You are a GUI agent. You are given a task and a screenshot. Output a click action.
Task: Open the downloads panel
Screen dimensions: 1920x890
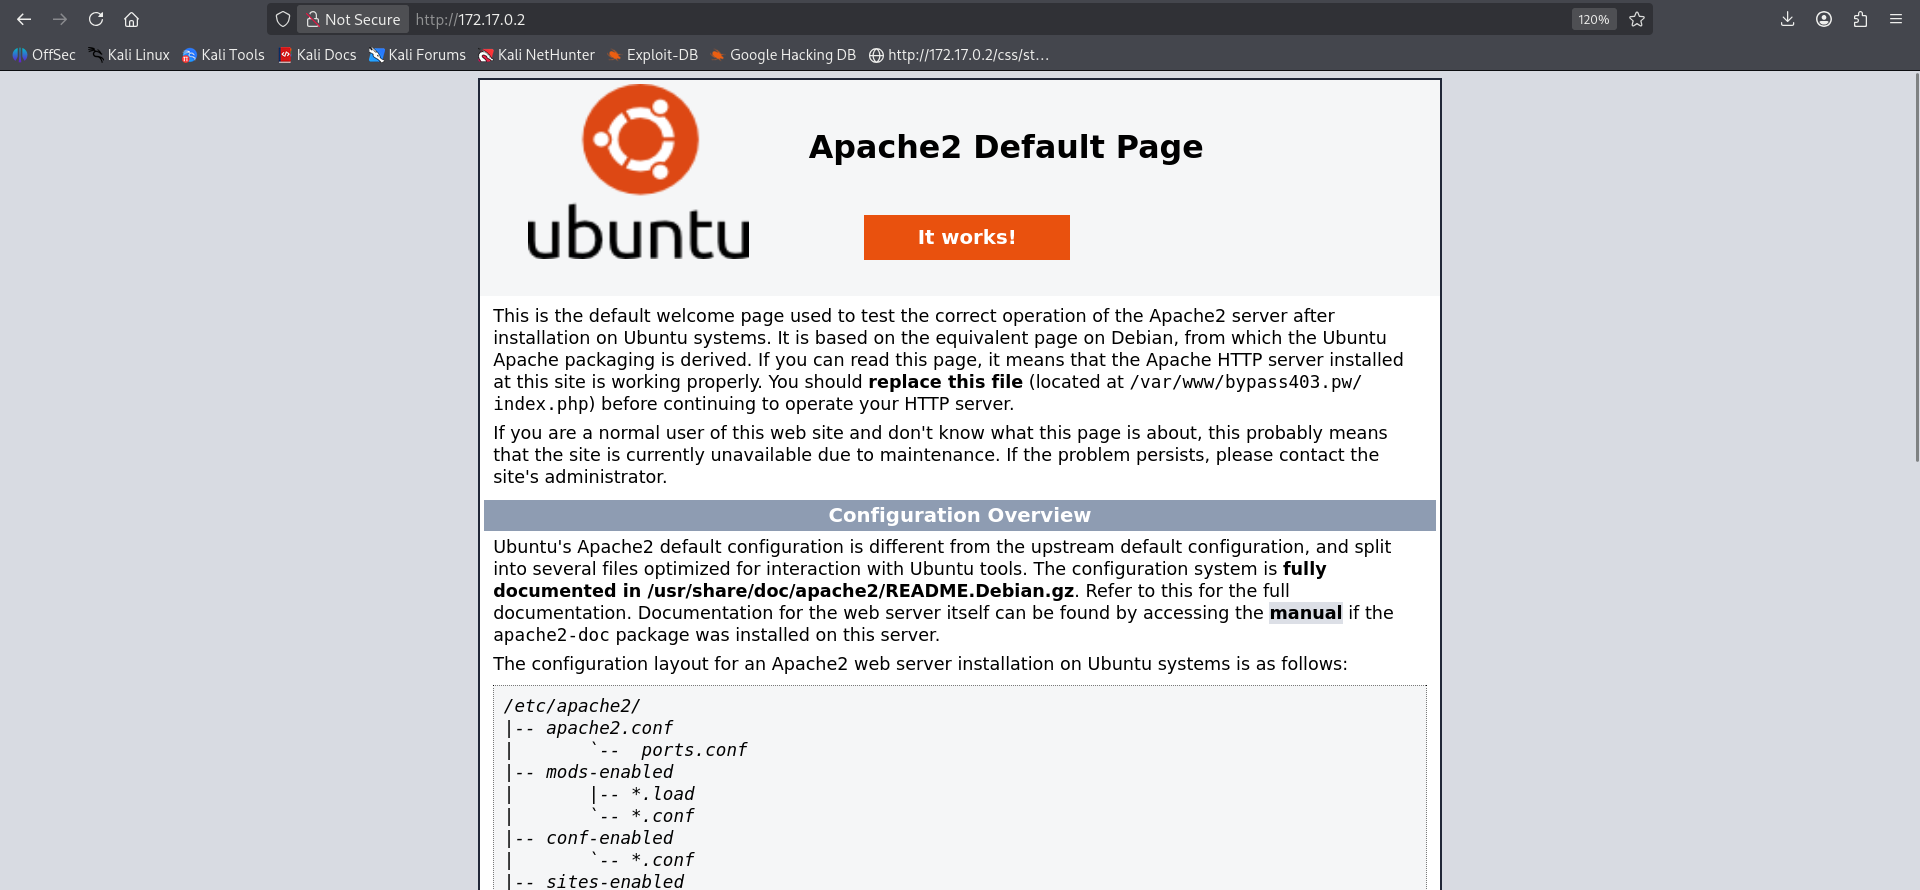1788,19
